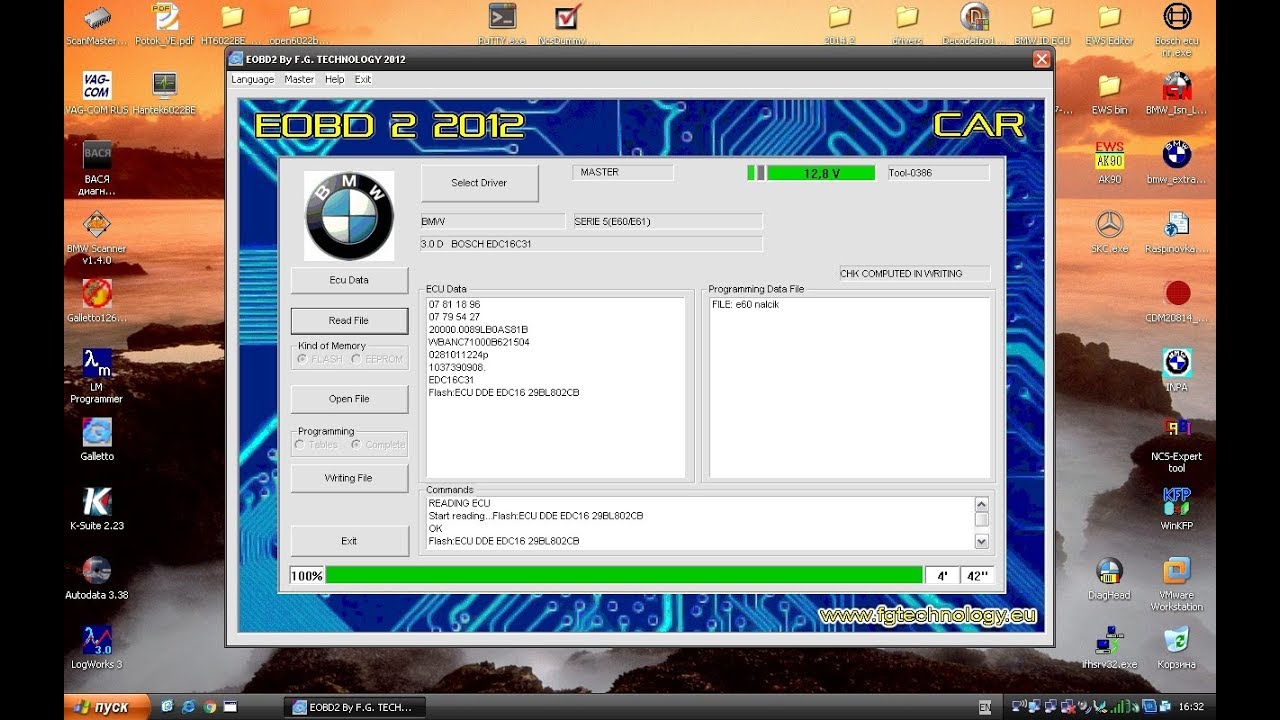The image size is (1280, 720).
Task: Open the Help menu
Action: coord(334,79)
